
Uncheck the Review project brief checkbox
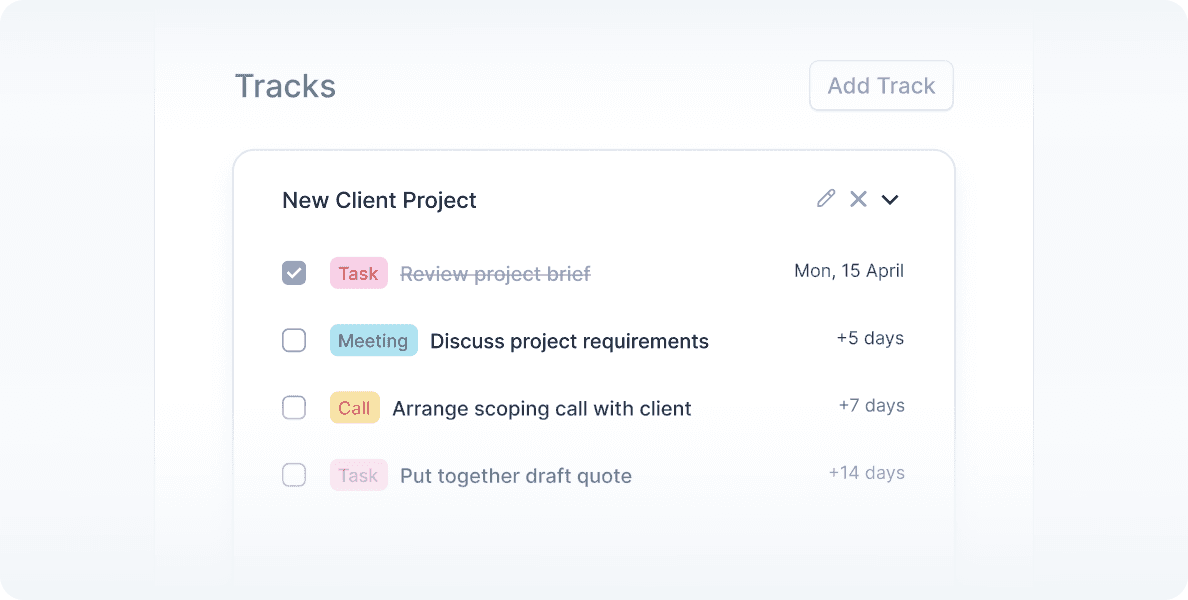click(x=294, y=273)
